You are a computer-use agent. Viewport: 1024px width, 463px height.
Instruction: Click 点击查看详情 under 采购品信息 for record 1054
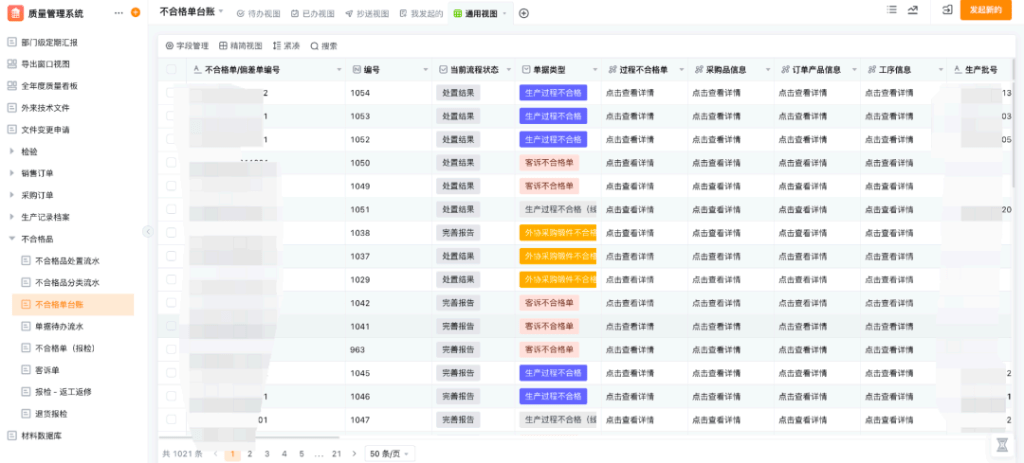[x=716, y=92]
